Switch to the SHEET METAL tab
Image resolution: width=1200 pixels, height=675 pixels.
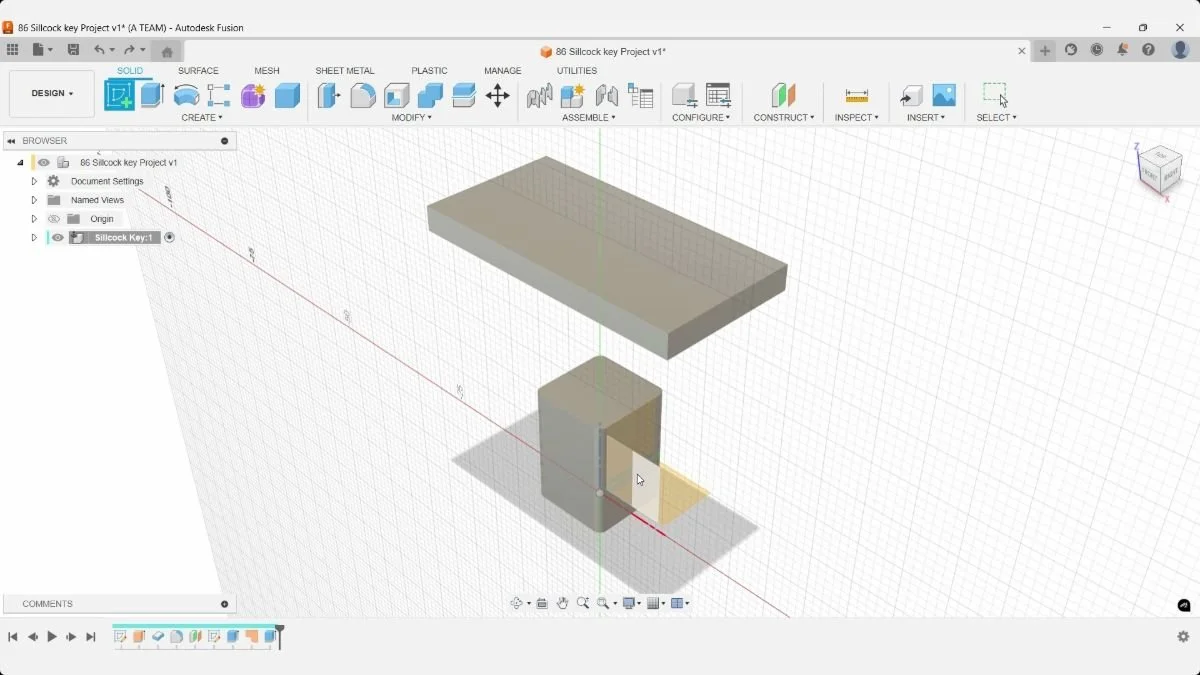pos(345,71)
